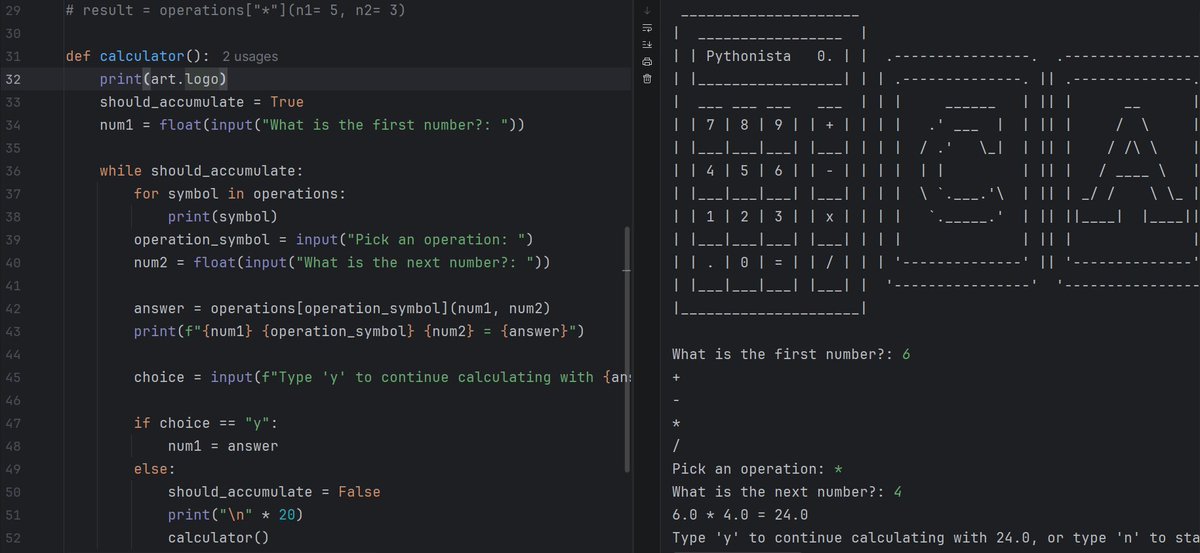Click the Scroll to End console icon
Image resolution: width=1200 pixels, height=553 pixels.
(x=647, y=44)
